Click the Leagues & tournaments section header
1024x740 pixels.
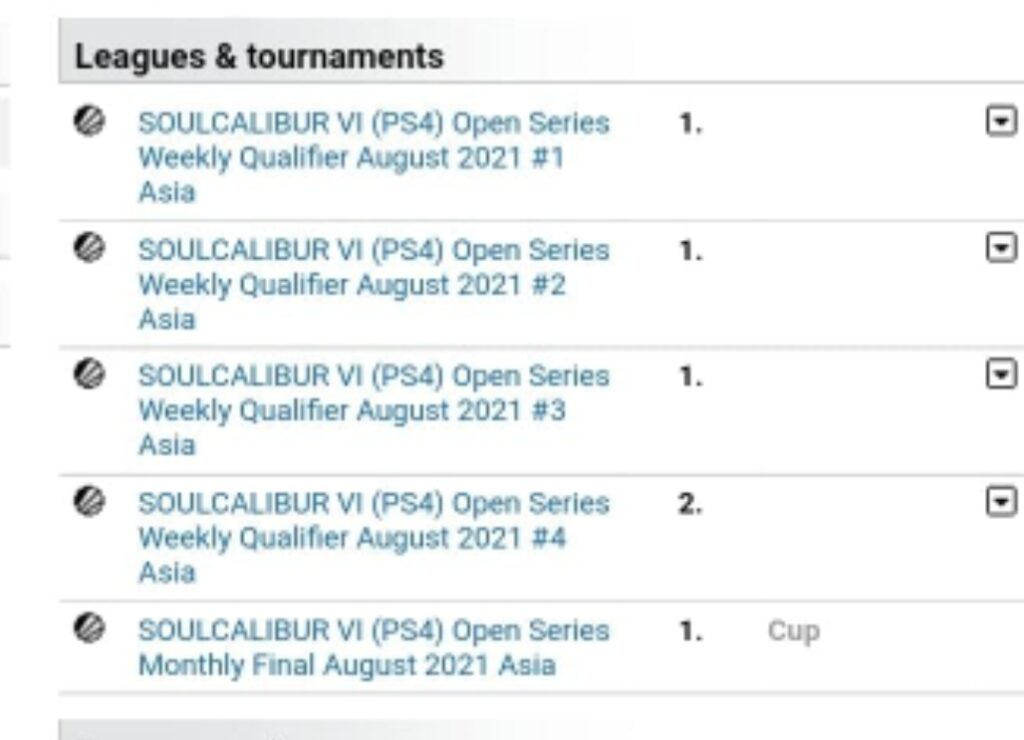pyautogui.click(x=259, y=56)
